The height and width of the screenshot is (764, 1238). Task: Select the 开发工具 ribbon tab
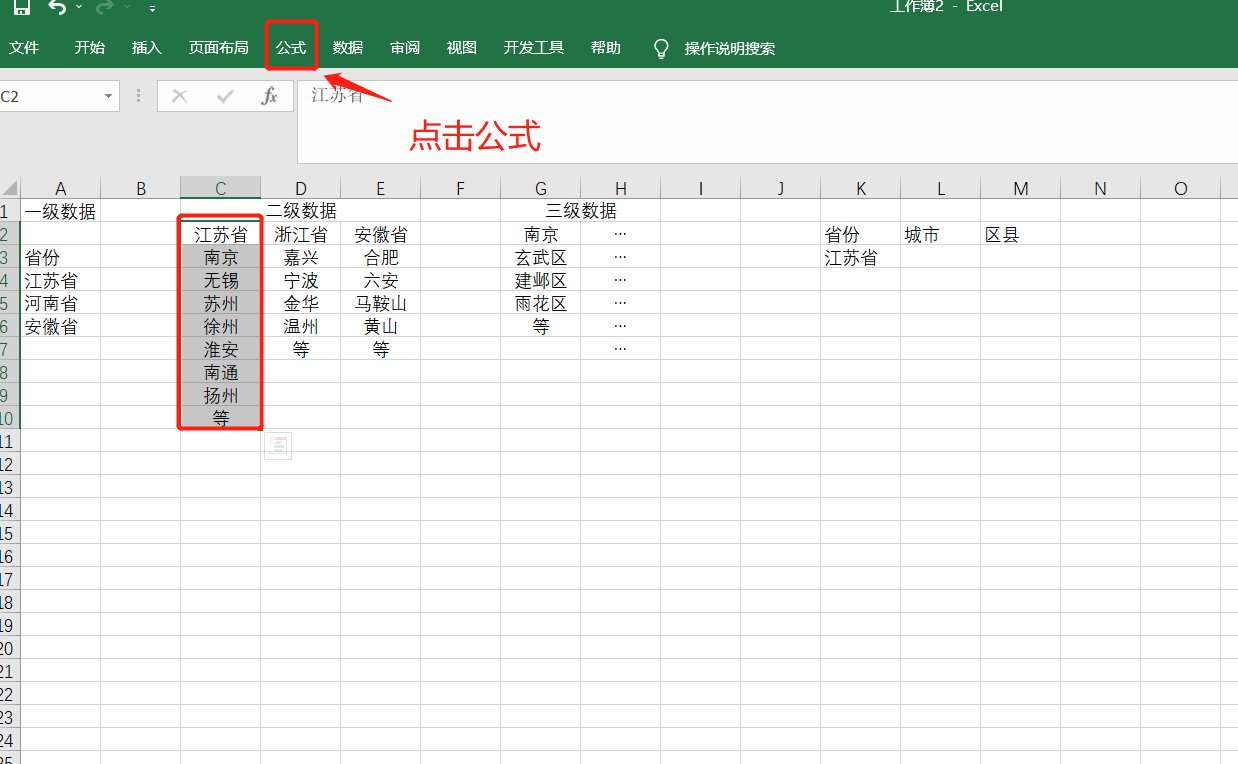tap(533, 47)
